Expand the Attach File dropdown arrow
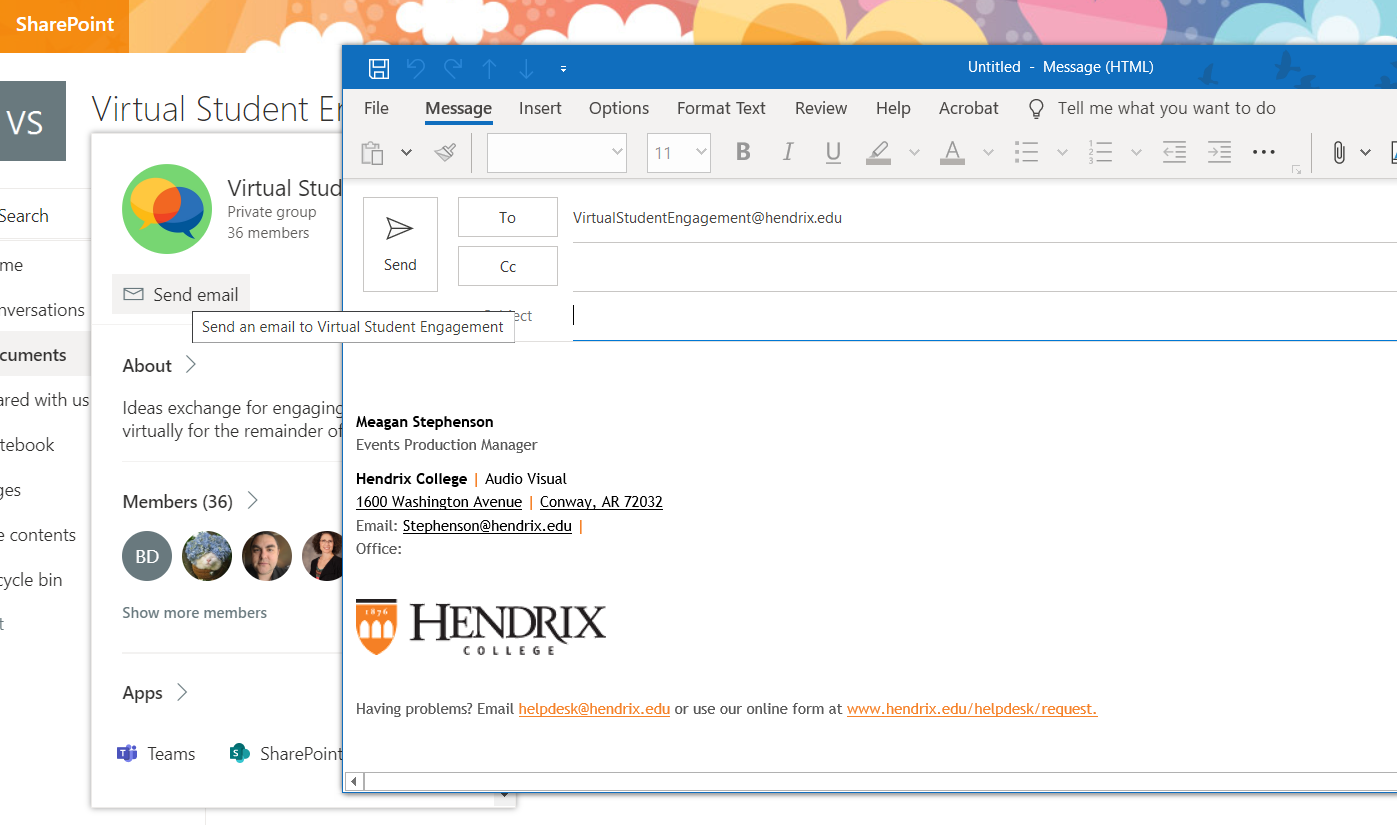 (x=1366, y=153)
